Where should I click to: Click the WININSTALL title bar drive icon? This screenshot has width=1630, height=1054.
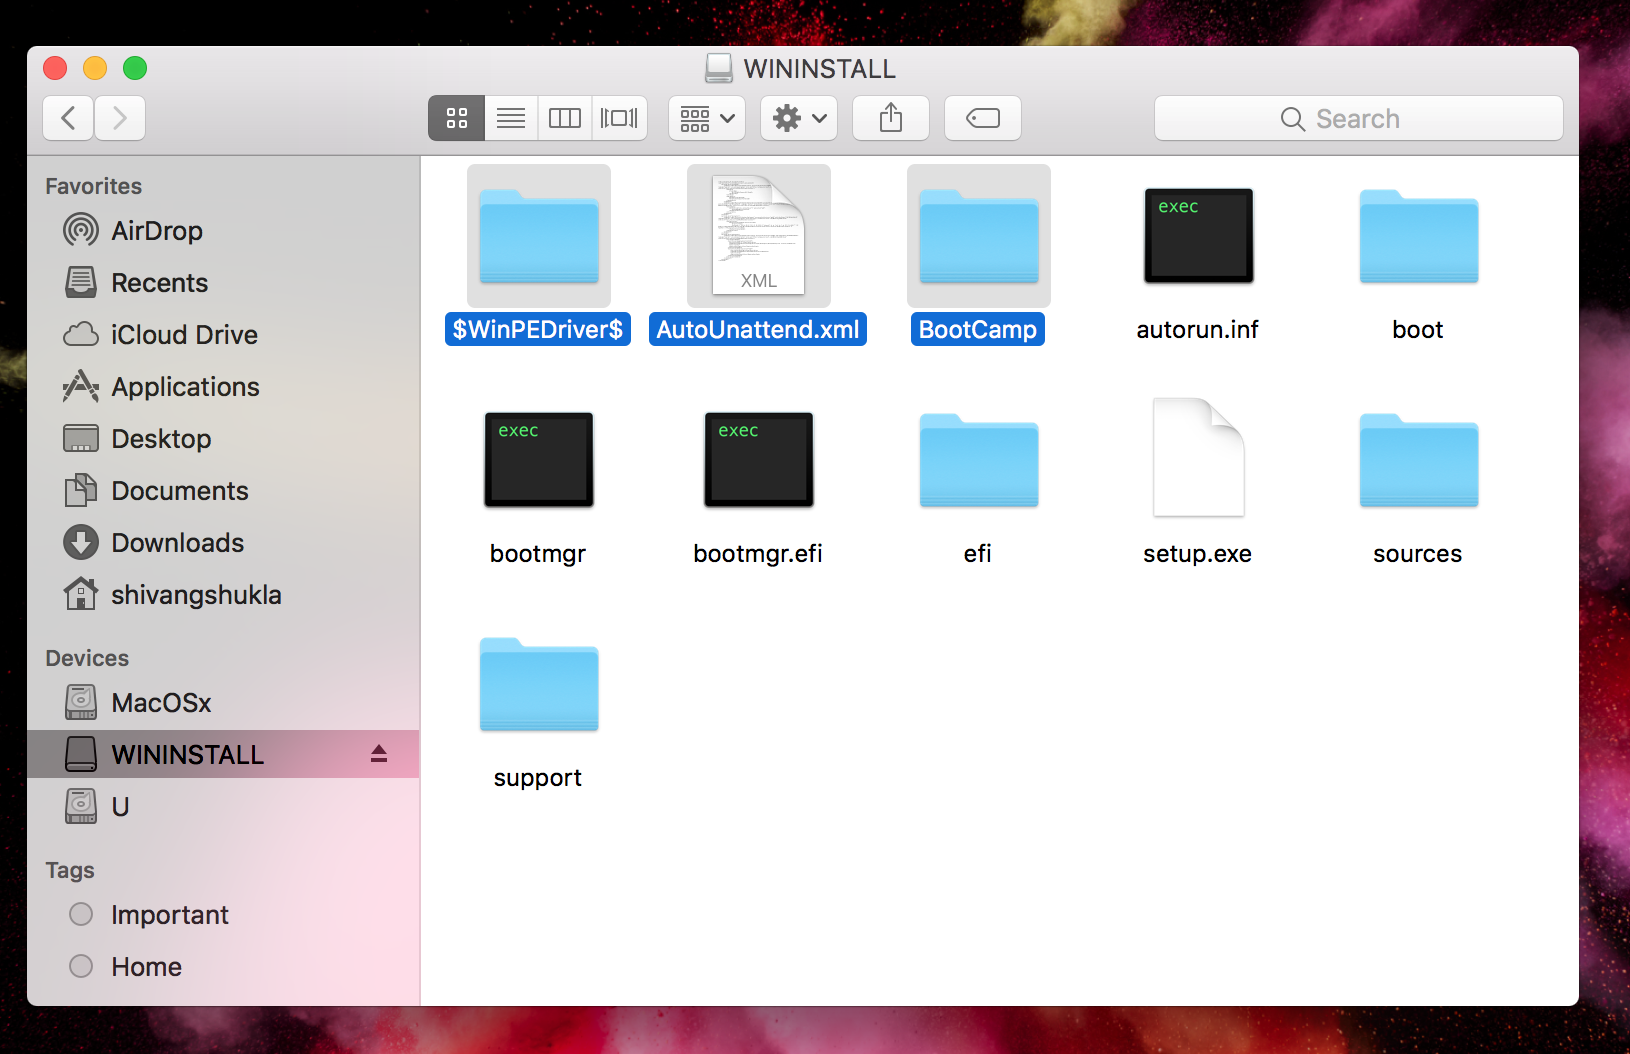tap(718, 68)
